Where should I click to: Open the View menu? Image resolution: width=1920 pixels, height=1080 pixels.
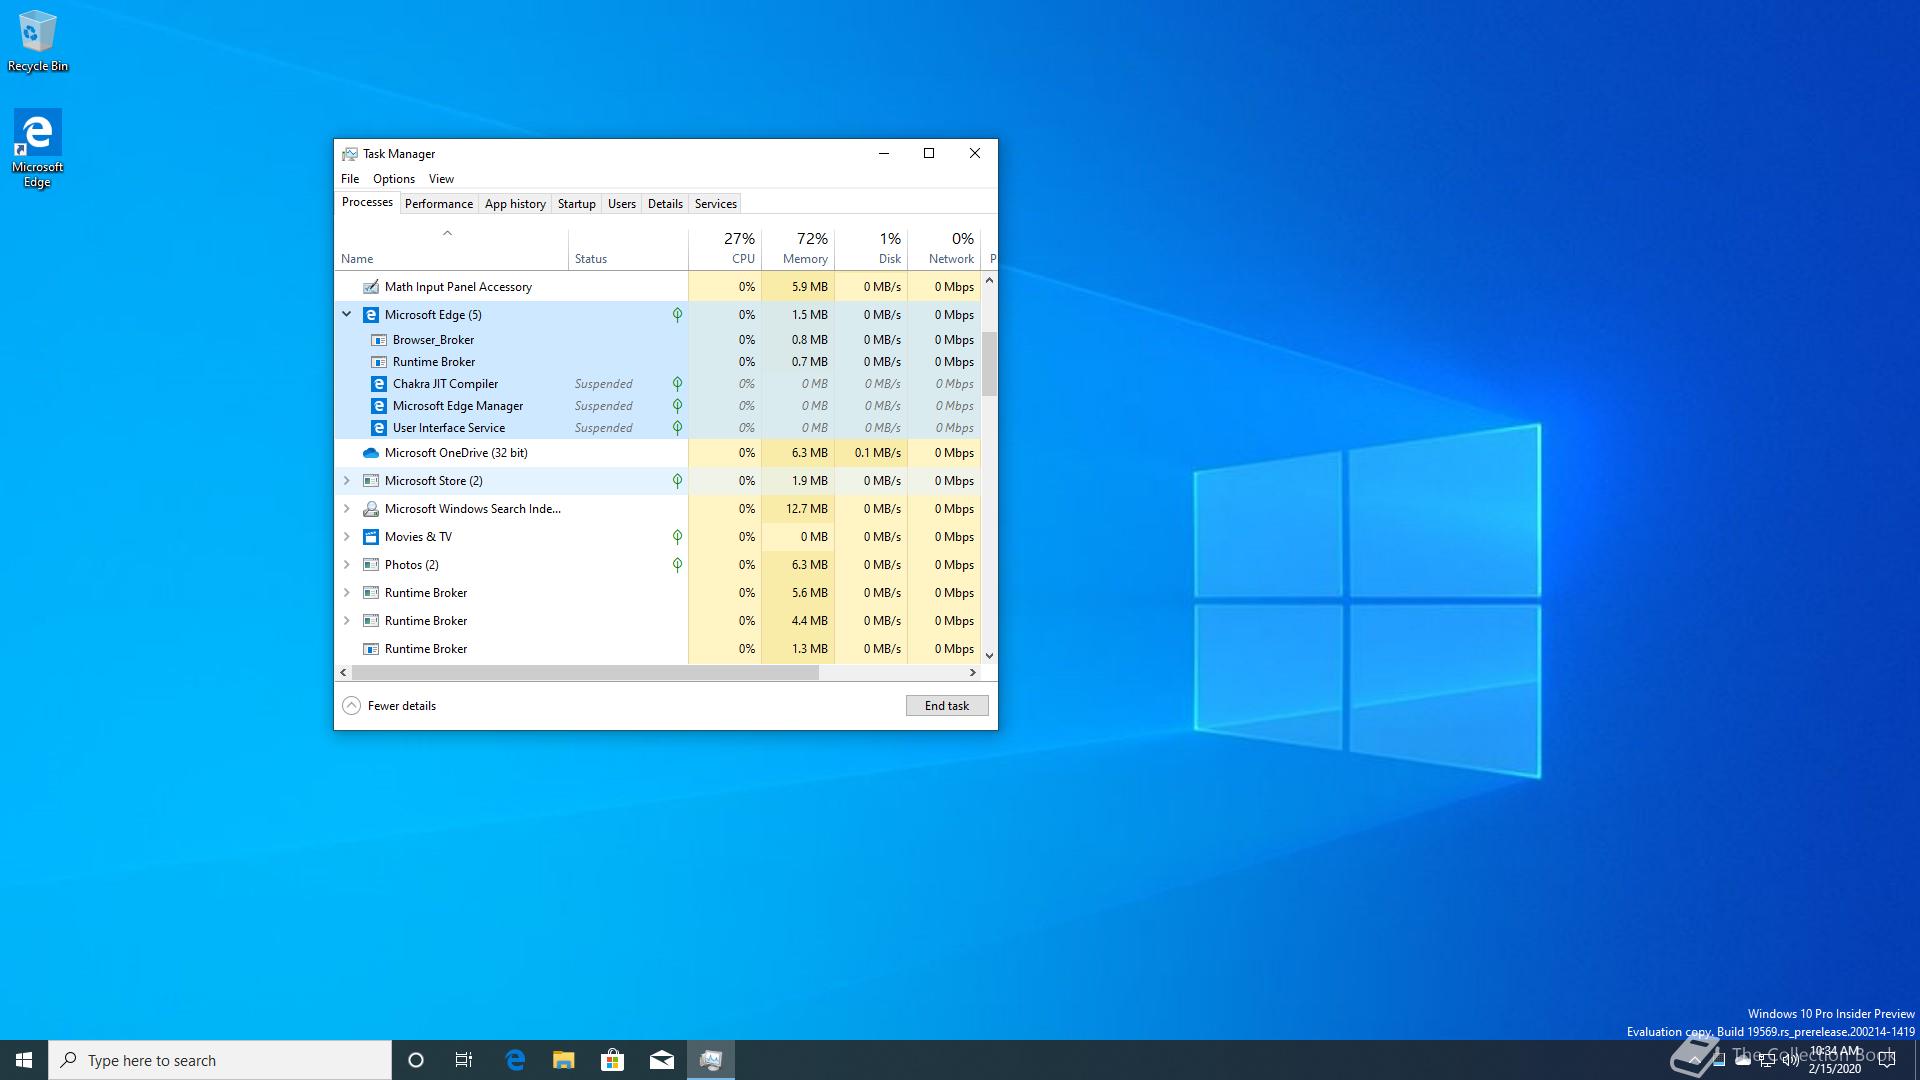(441, 179)
